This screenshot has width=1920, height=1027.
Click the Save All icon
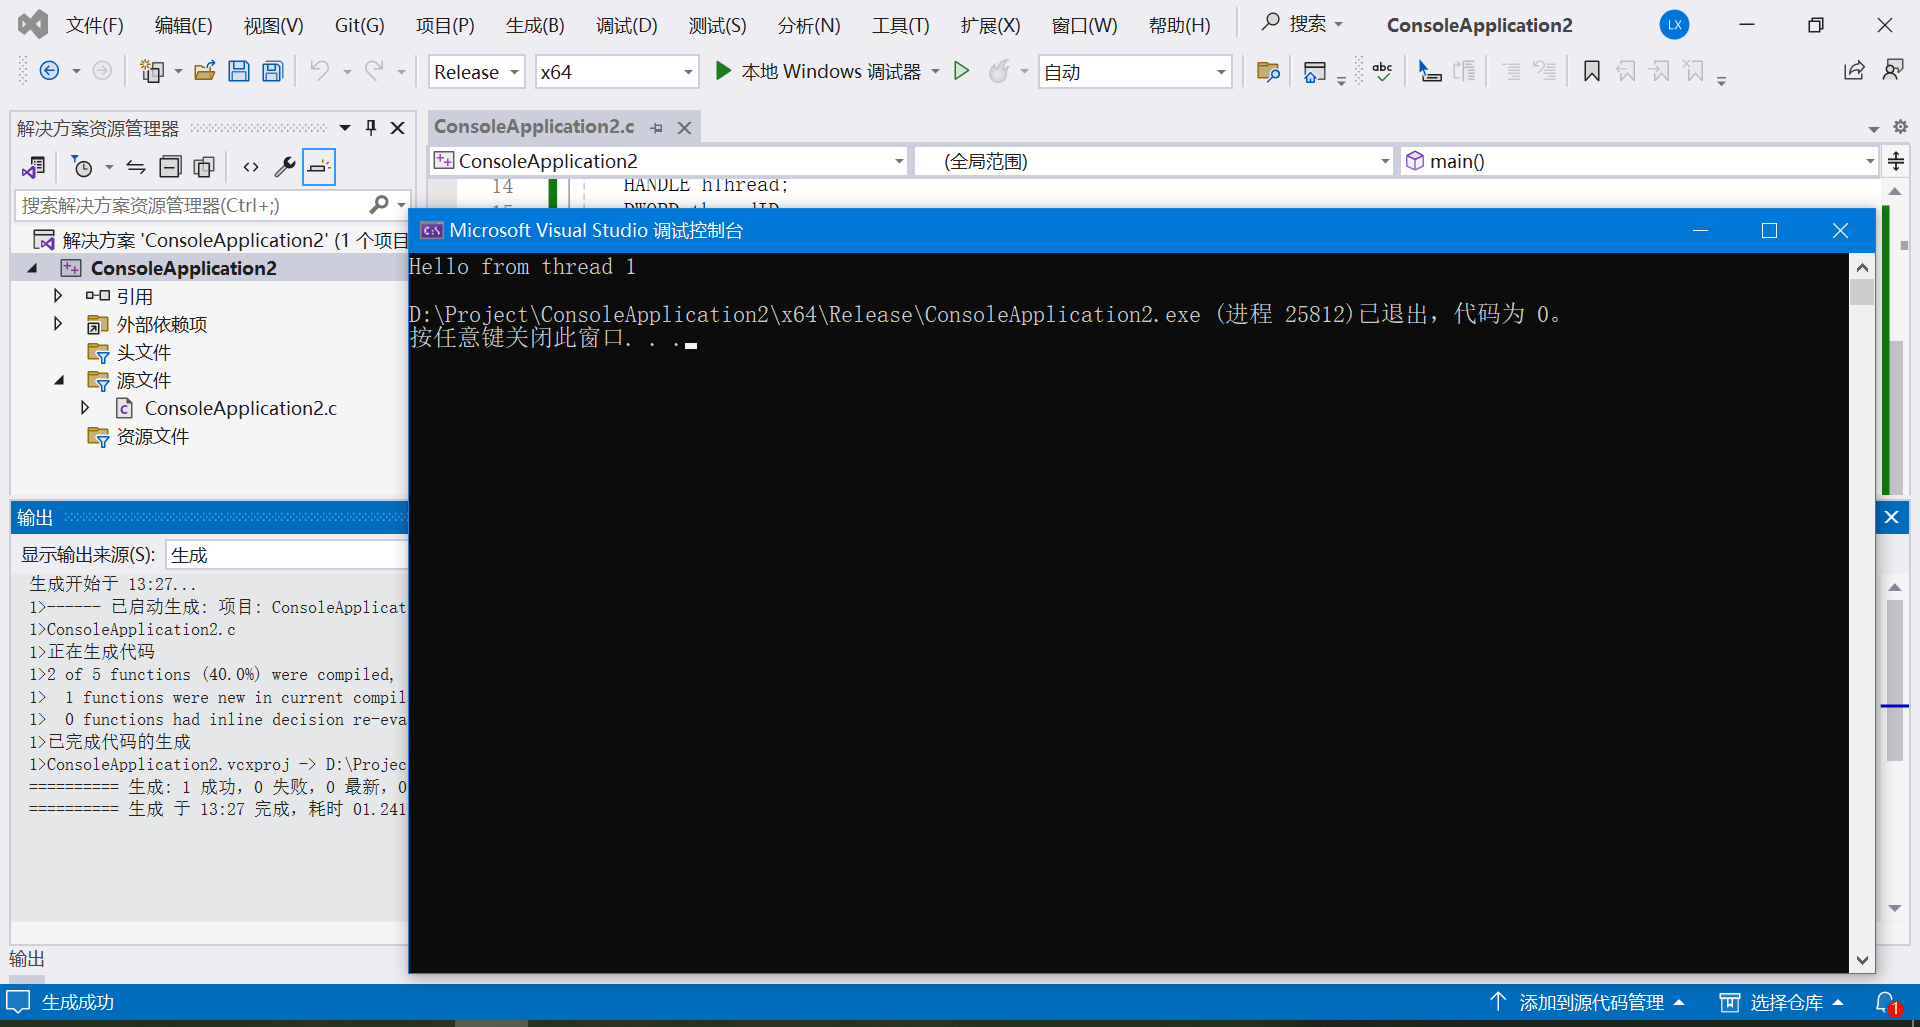pos(271,70)
